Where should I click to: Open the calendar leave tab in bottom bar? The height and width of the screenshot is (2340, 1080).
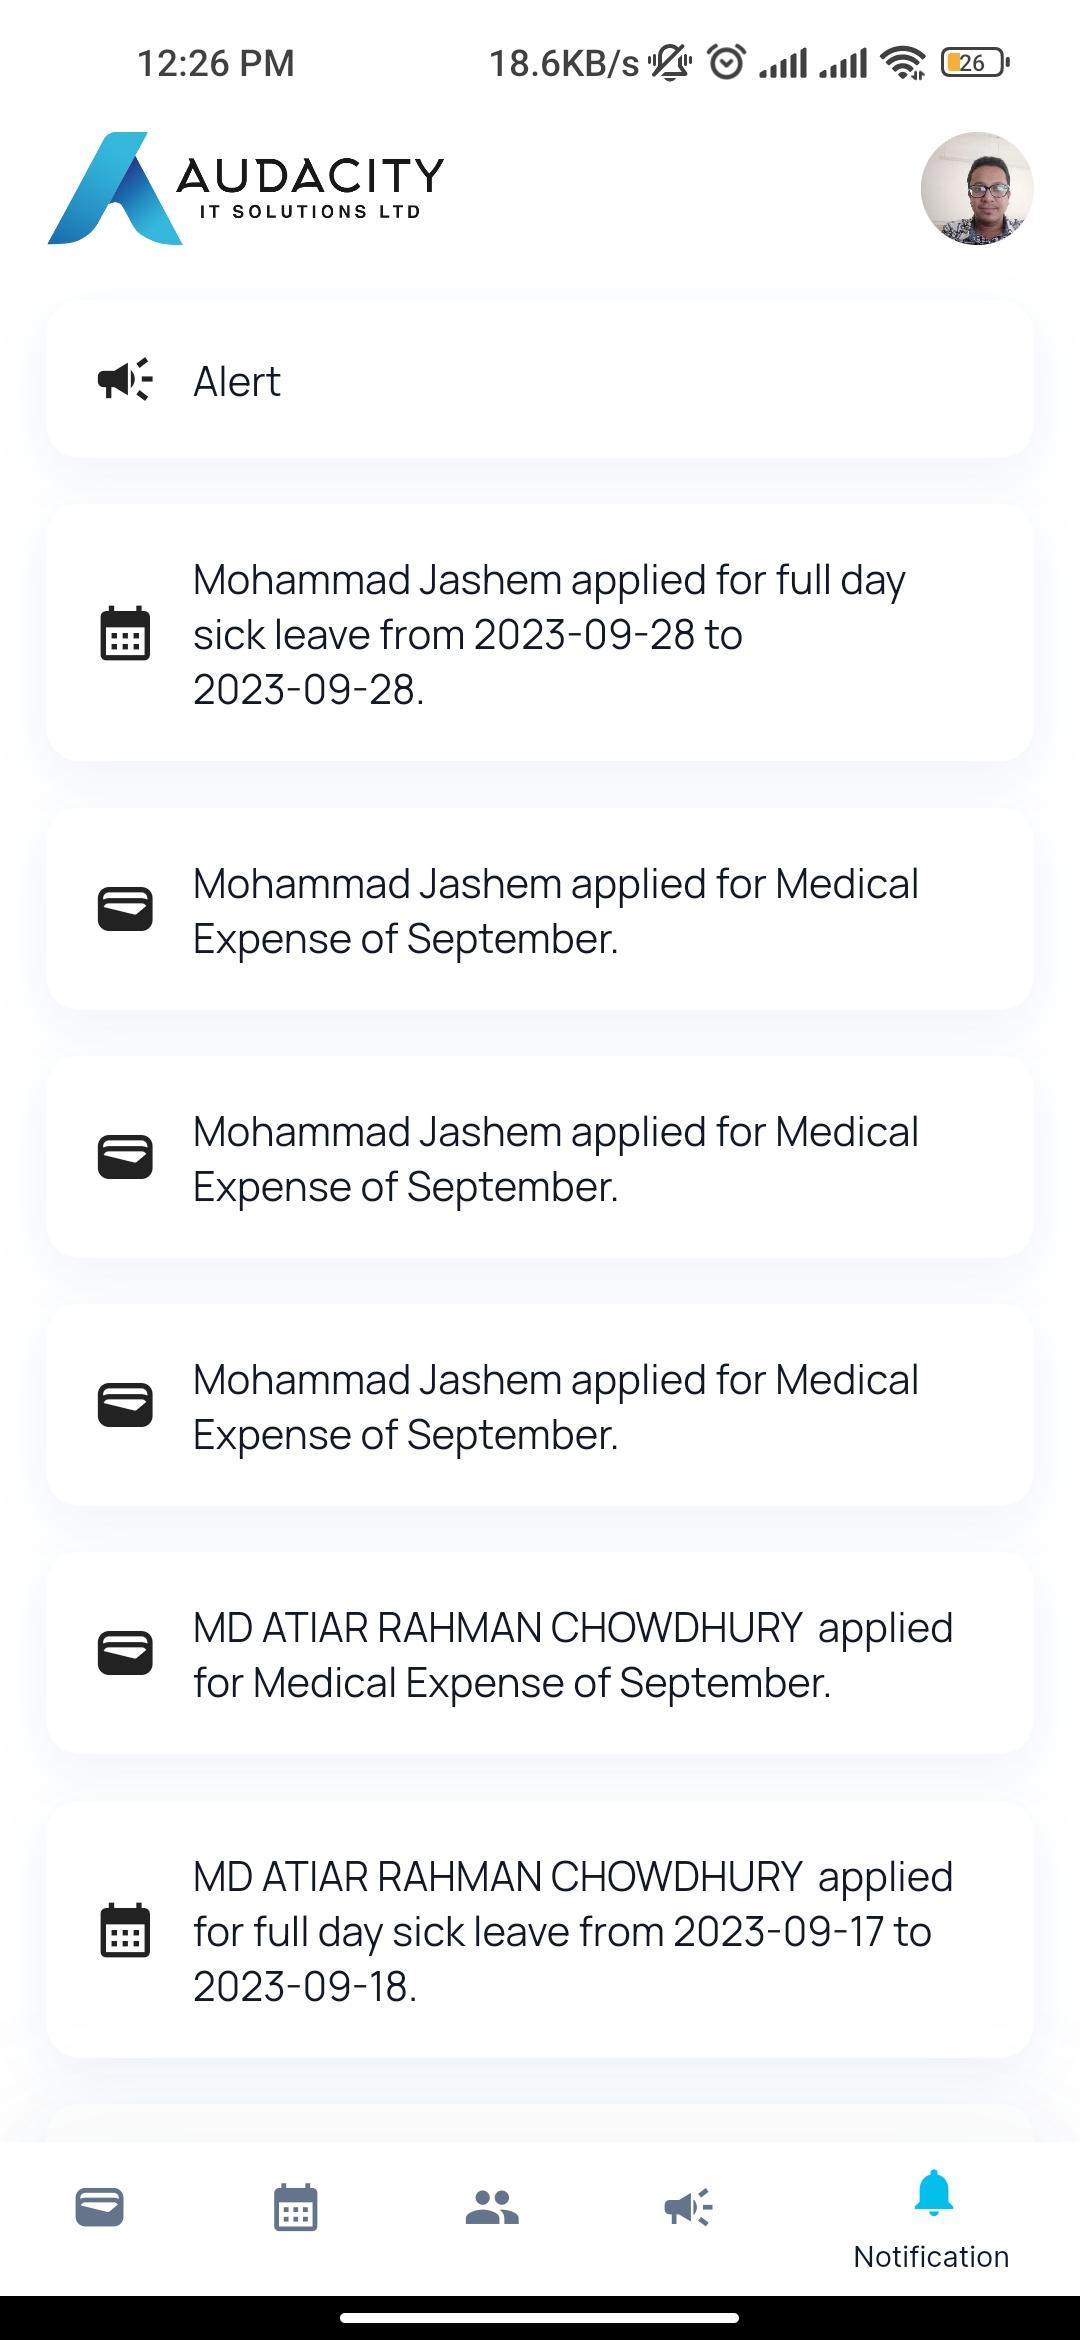coord(295,2207)
